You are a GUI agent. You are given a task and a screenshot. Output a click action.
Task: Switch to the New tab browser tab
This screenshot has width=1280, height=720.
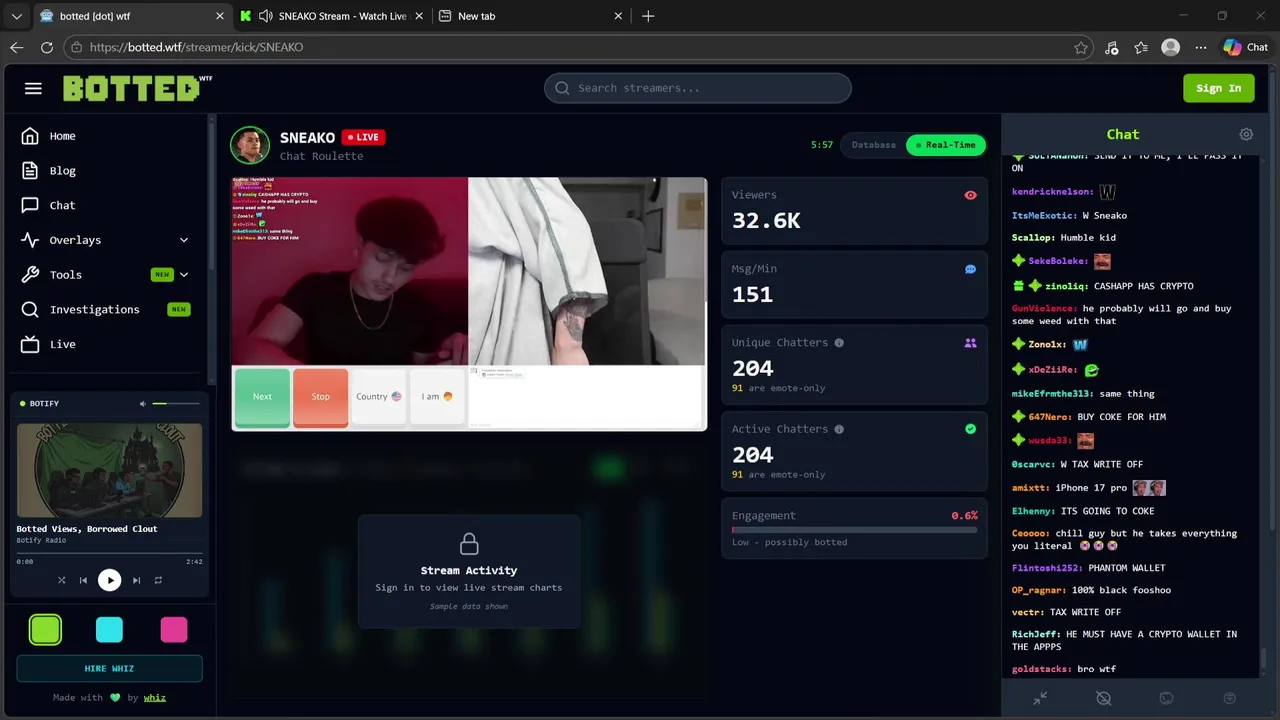[x=532, y=16]
